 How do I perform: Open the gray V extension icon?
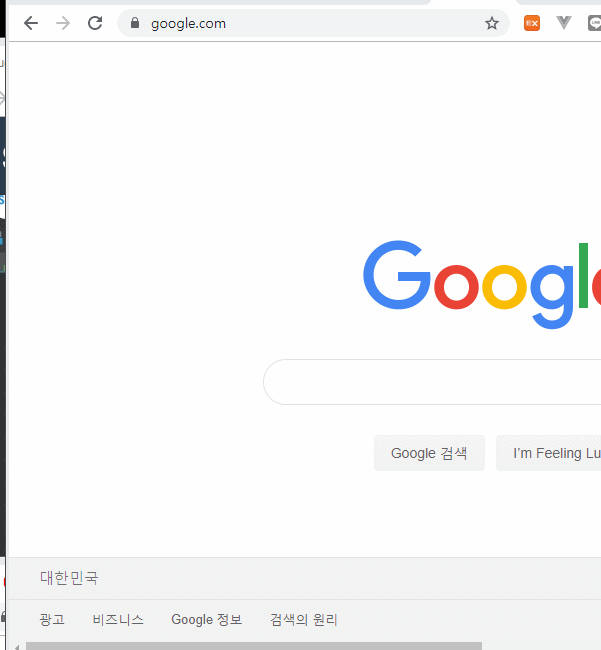click(564, 23)
